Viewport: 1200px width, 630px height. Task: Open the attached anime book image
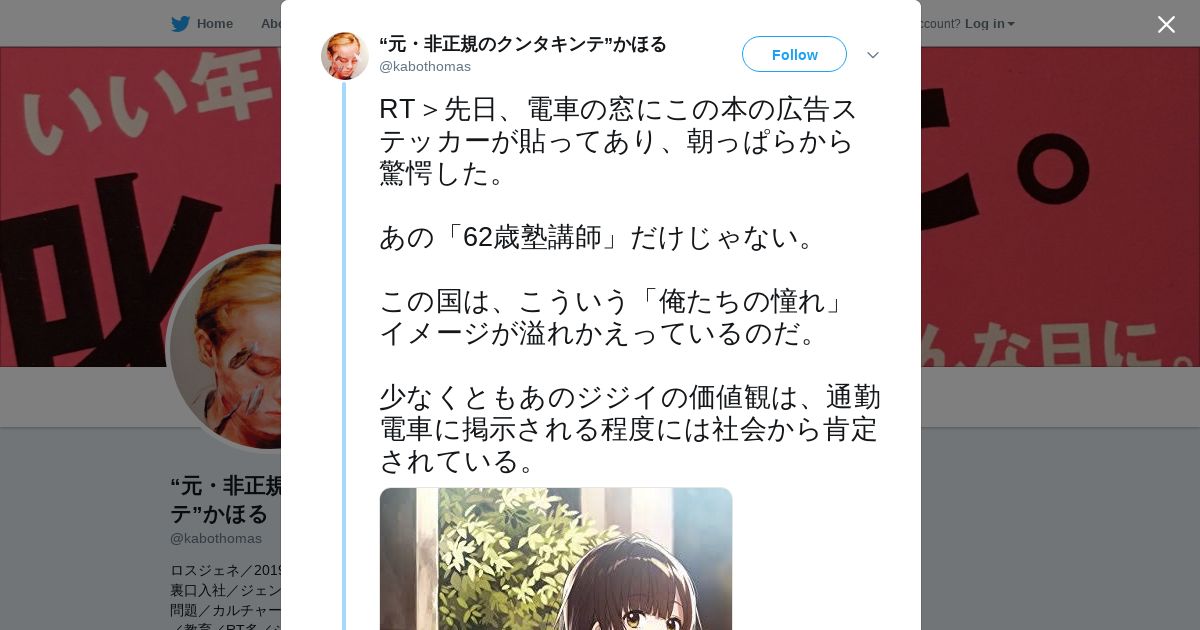556,558
